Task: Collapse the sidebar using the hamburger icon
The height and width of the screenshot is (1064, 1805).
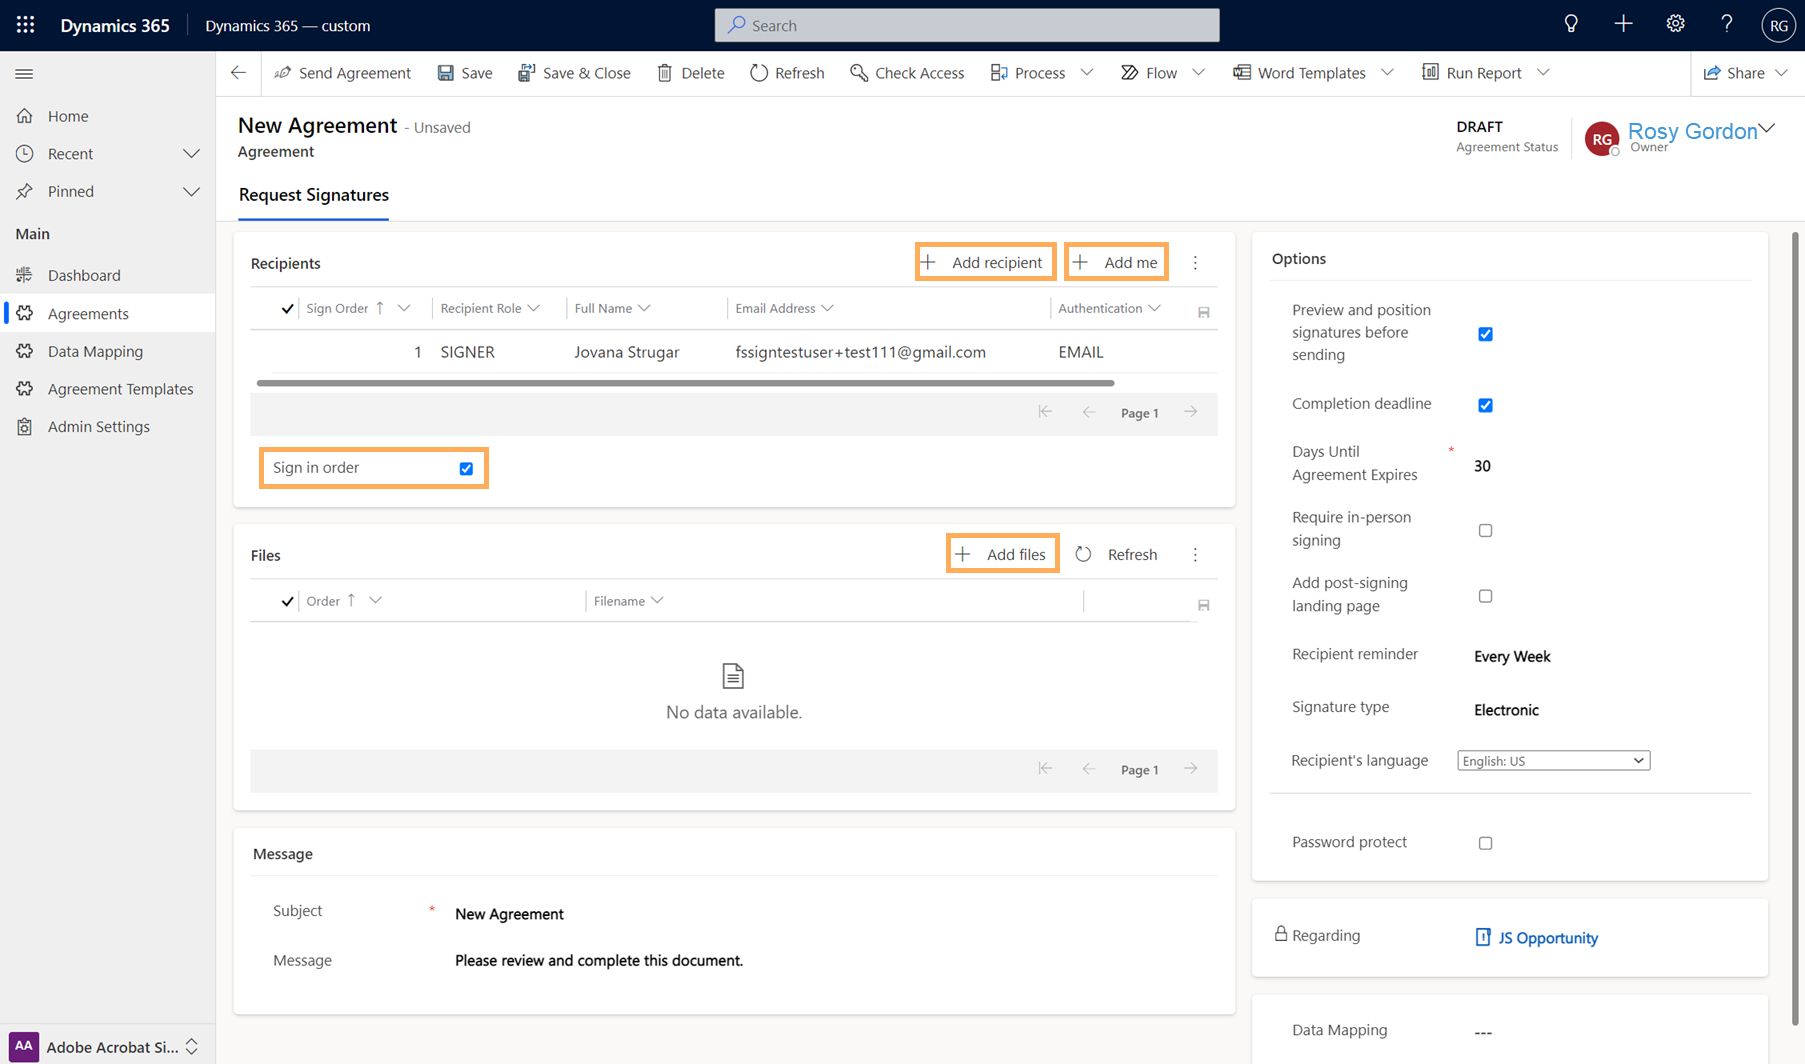Action: point(25,74)
